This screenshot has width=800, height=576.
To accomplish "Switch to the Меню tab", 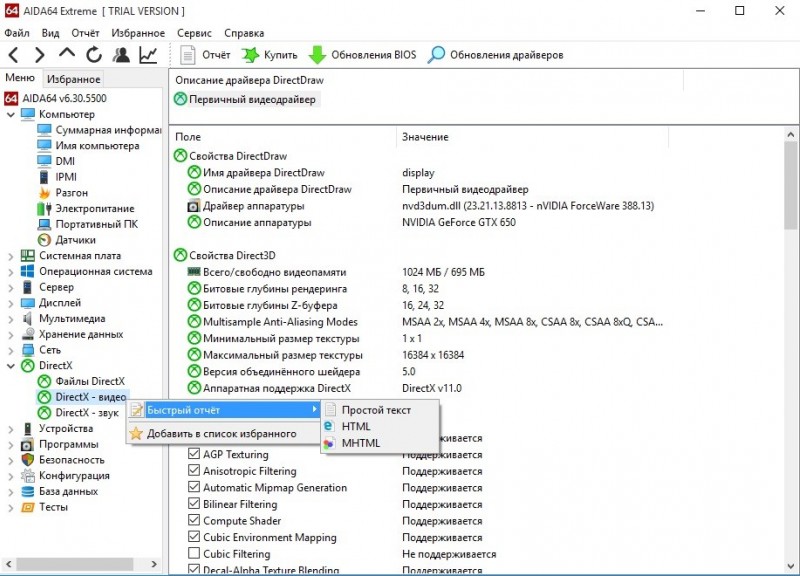I will pyautogui.click(x=20, y=78).
